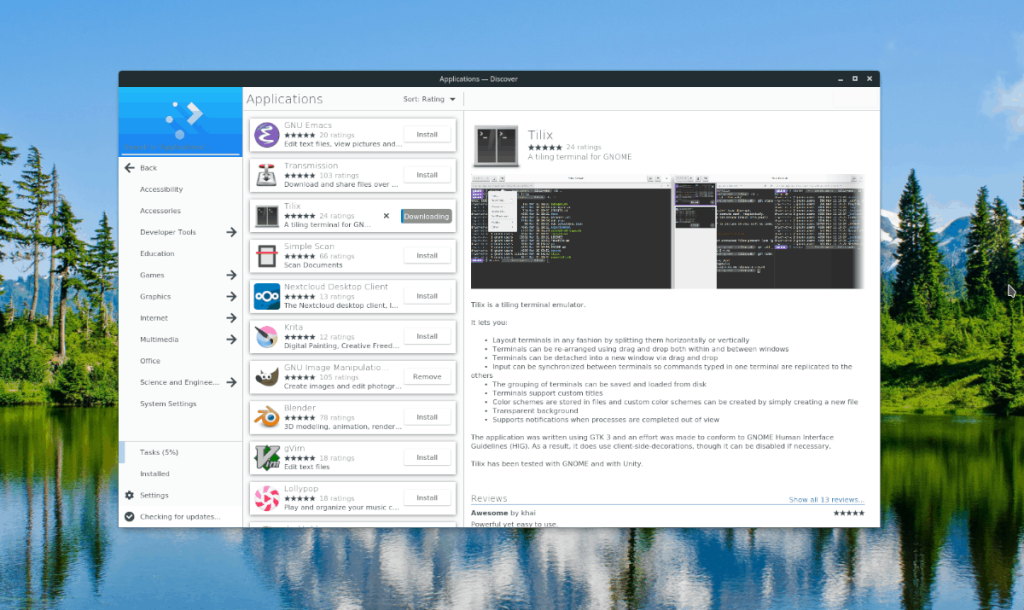Select the Krita application icon
Image resolution: width=1024 pixels, height=610 pixels.
[x=266, y=335]
